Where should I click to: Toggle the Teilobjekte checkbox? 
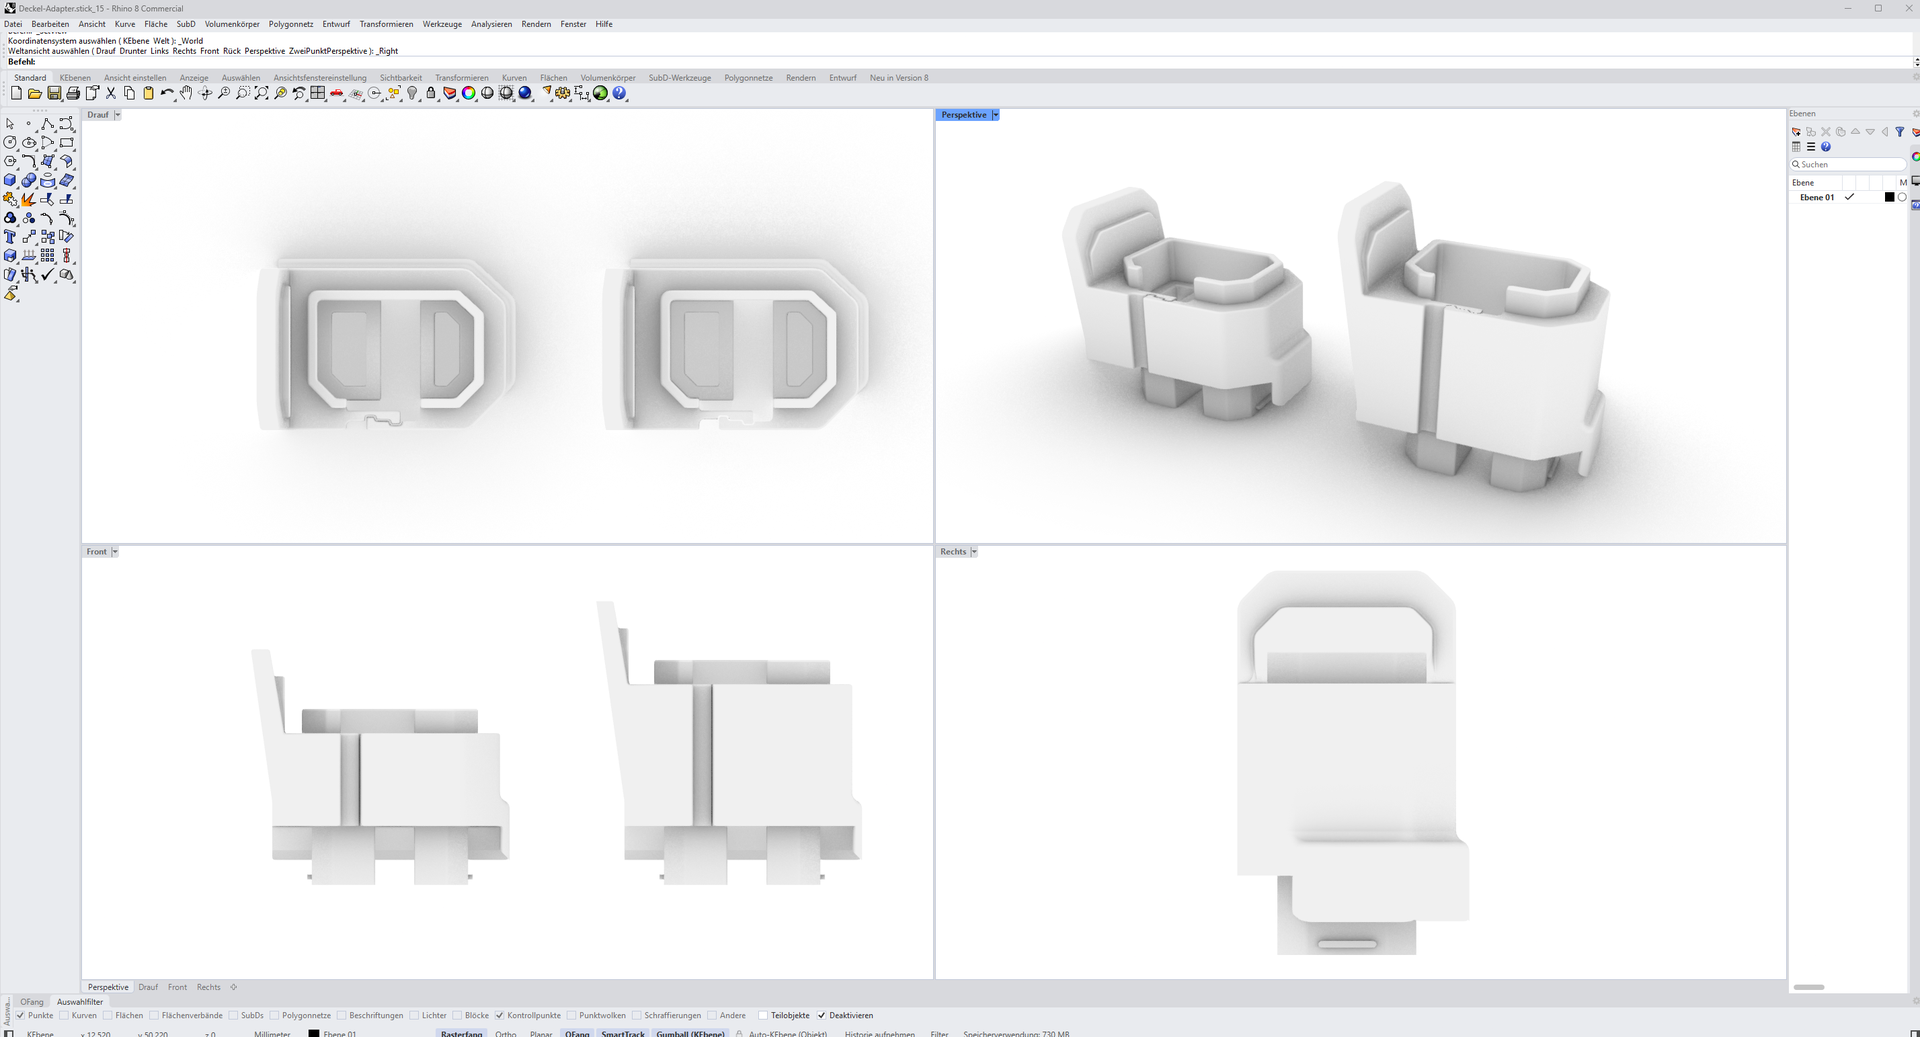tap(763, 1015)
